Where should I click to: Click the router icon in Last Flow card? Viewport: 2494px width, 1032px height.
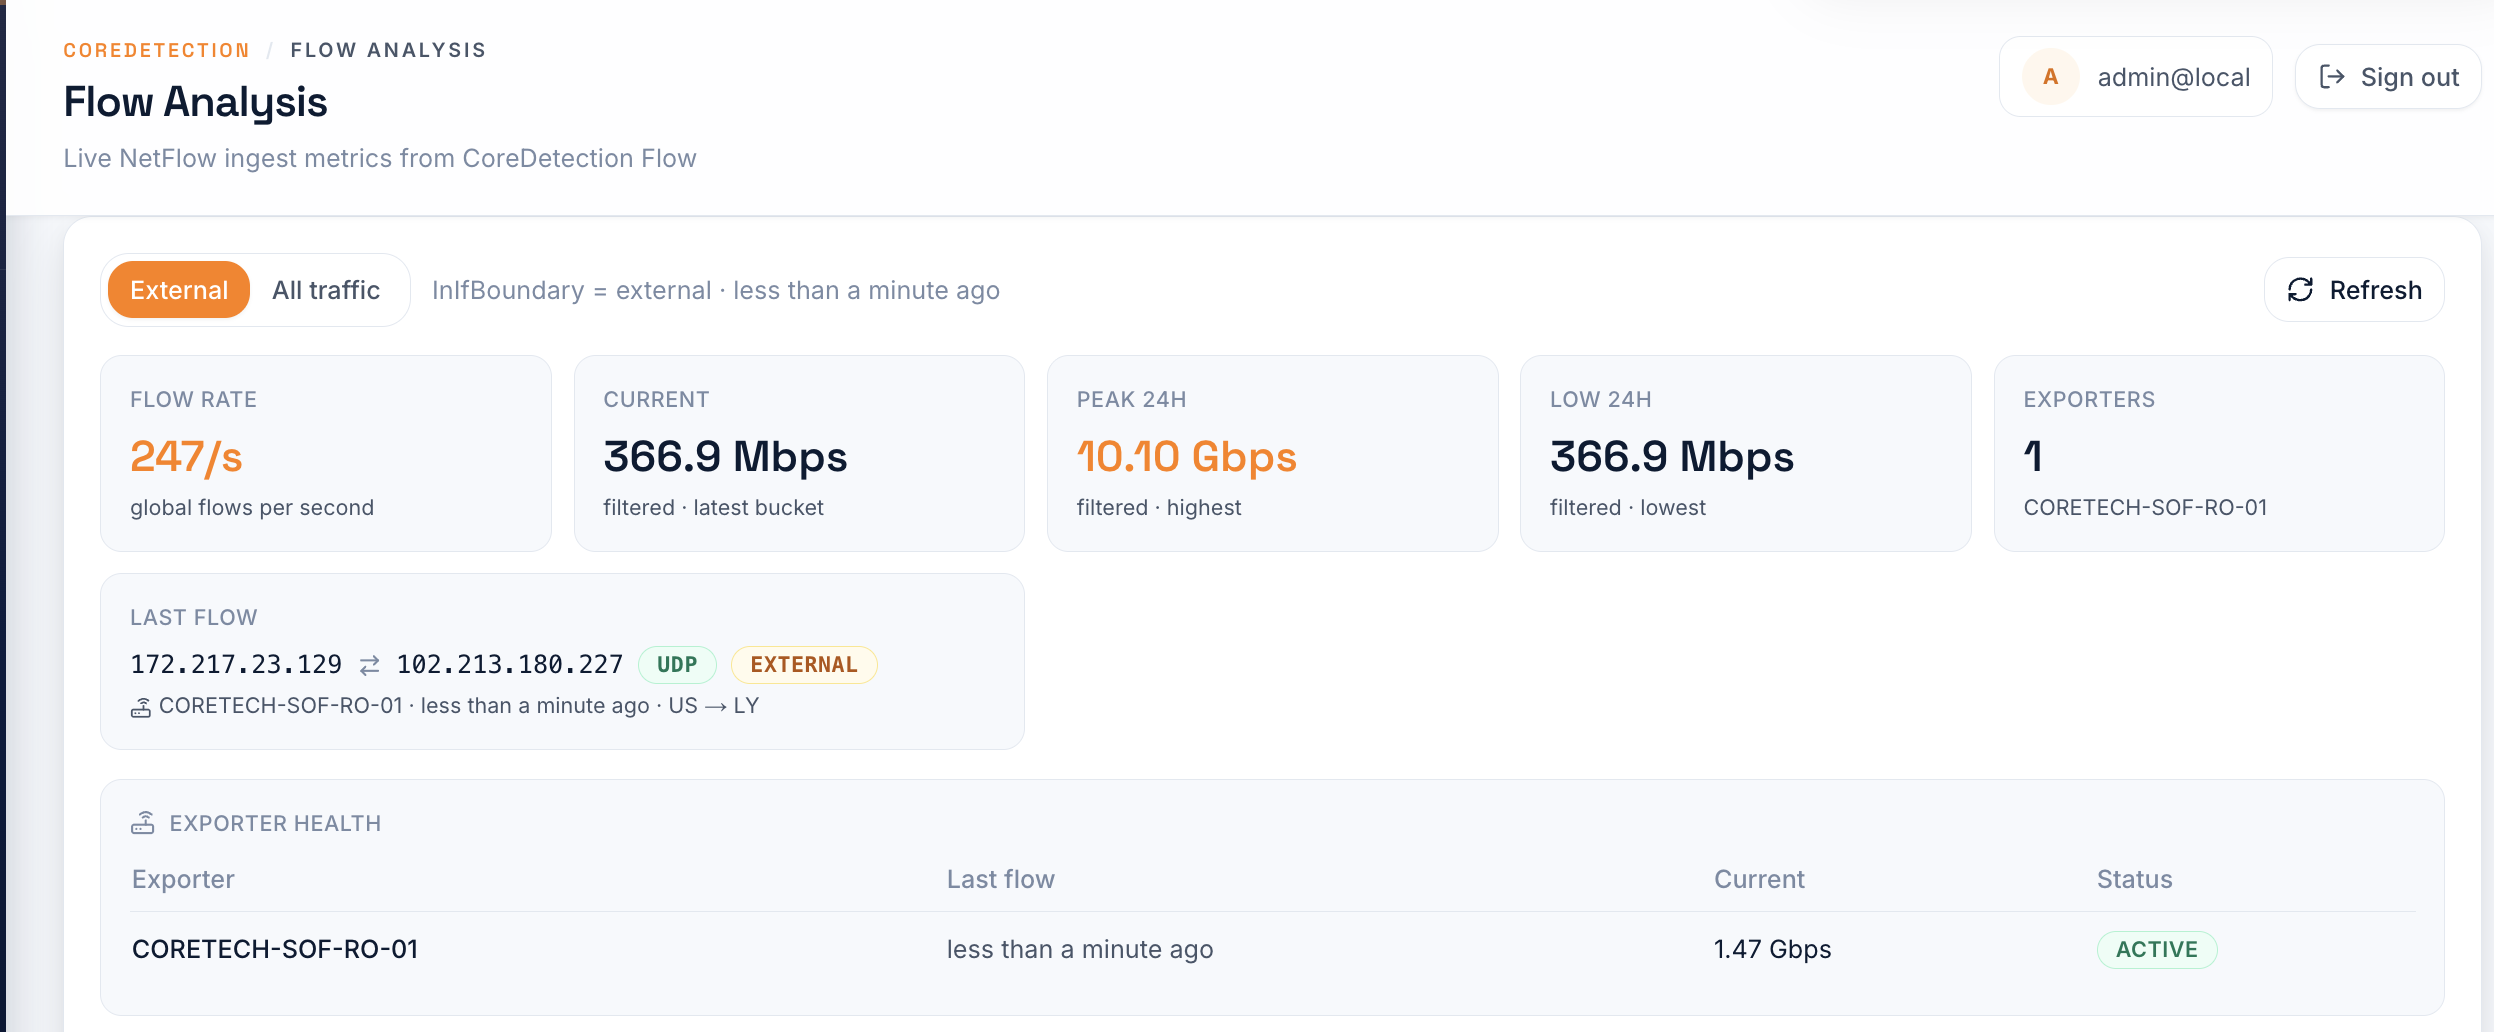(141, 707)
